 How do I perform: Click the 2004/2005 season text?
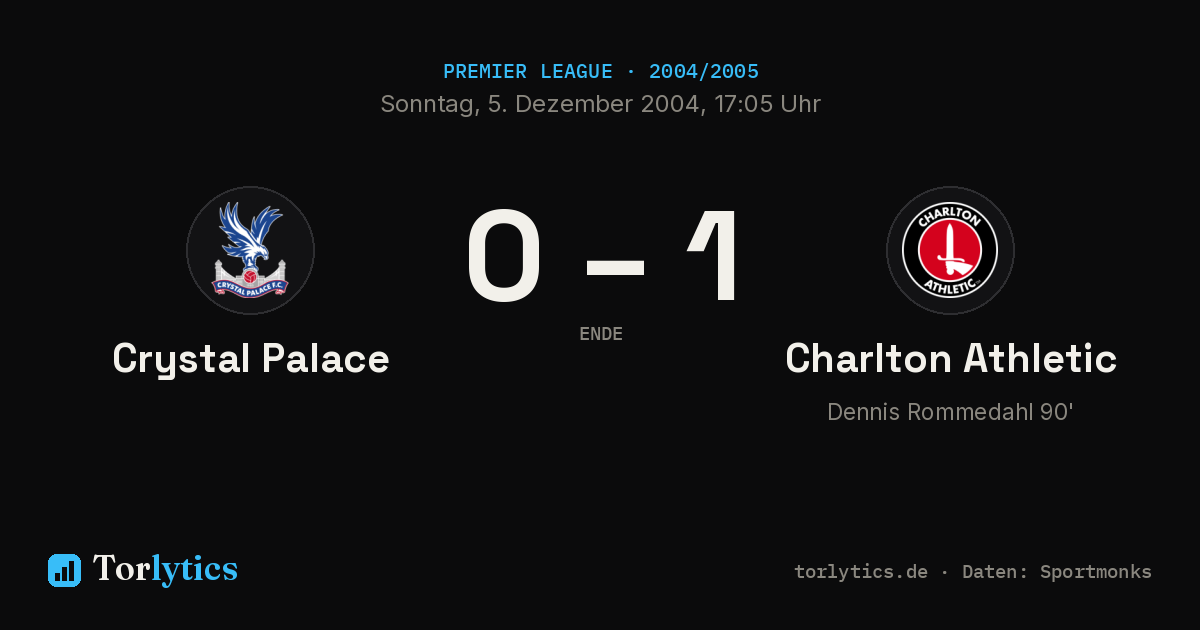[x=704, y=72]
